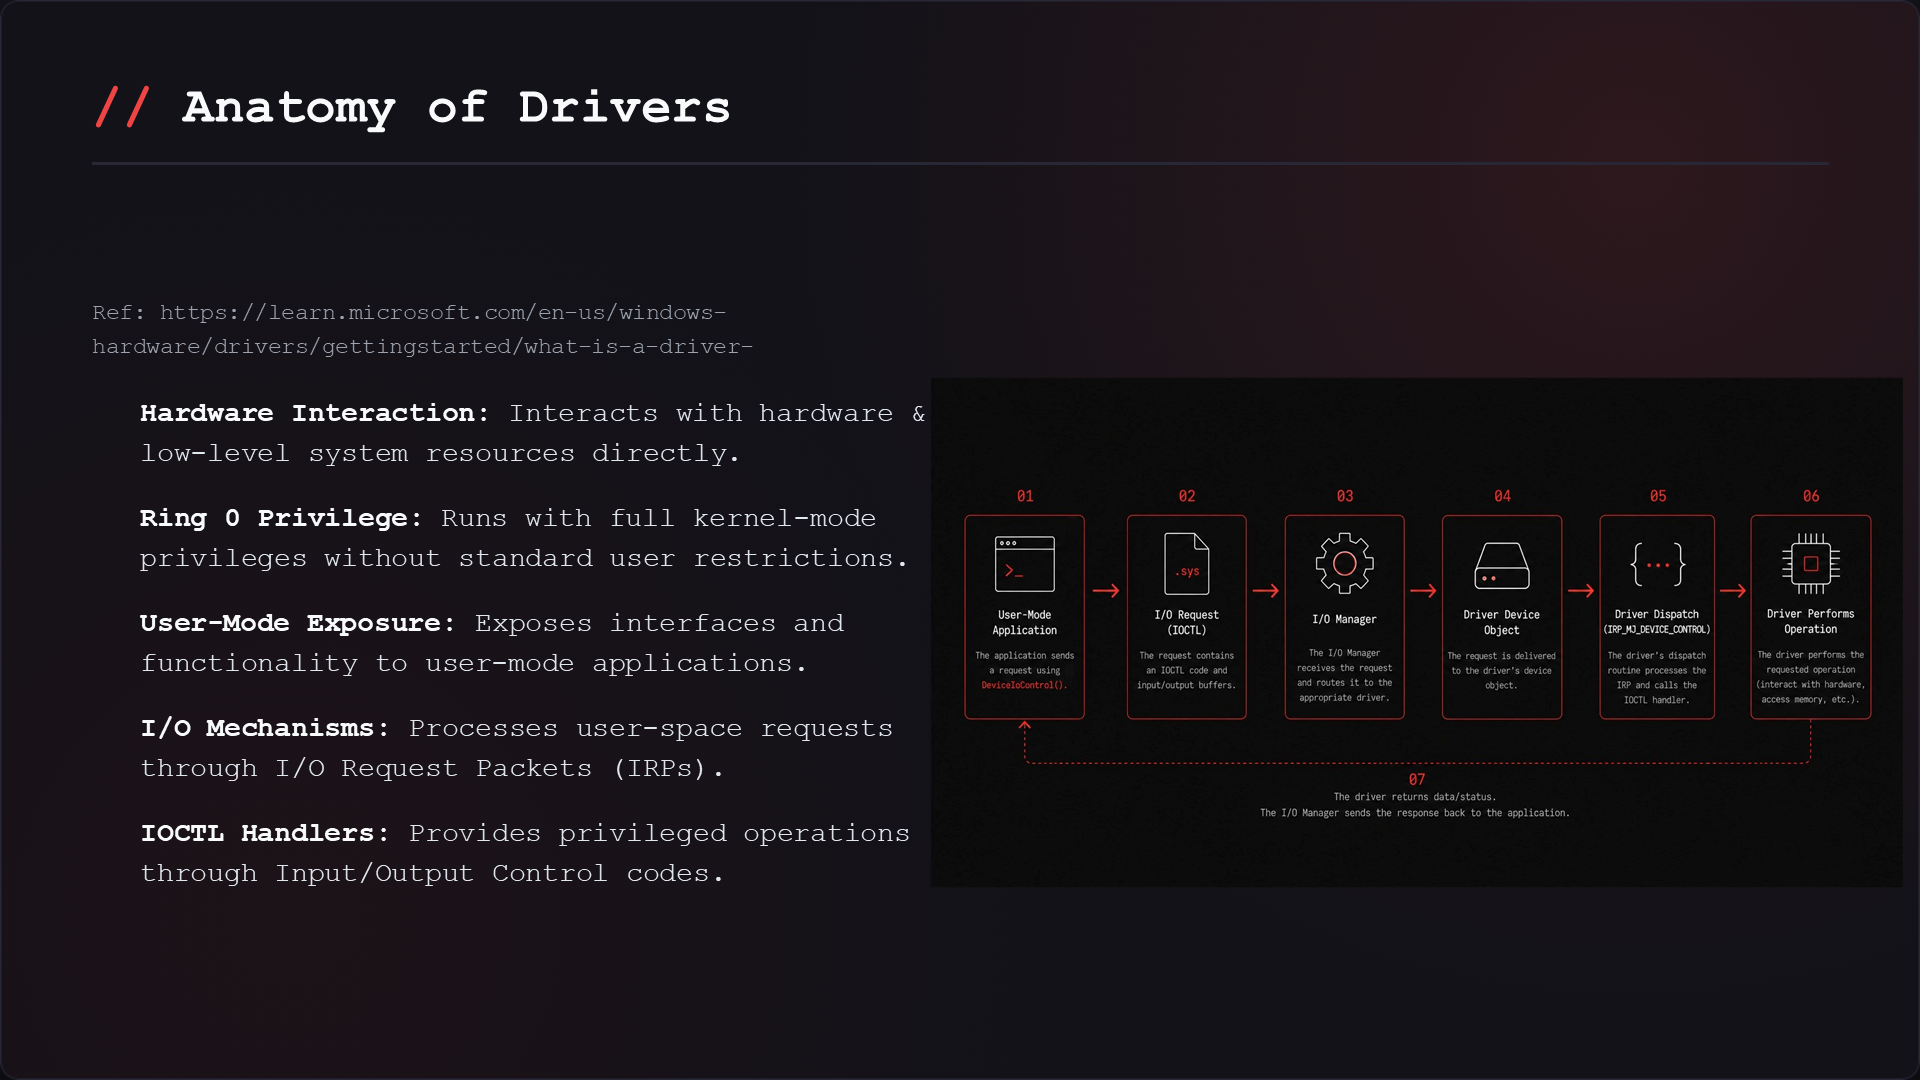Click the 'Anatomy of Drivers' title
The width and height of the screenshot is (1920, 1080).
coord(456,107)
